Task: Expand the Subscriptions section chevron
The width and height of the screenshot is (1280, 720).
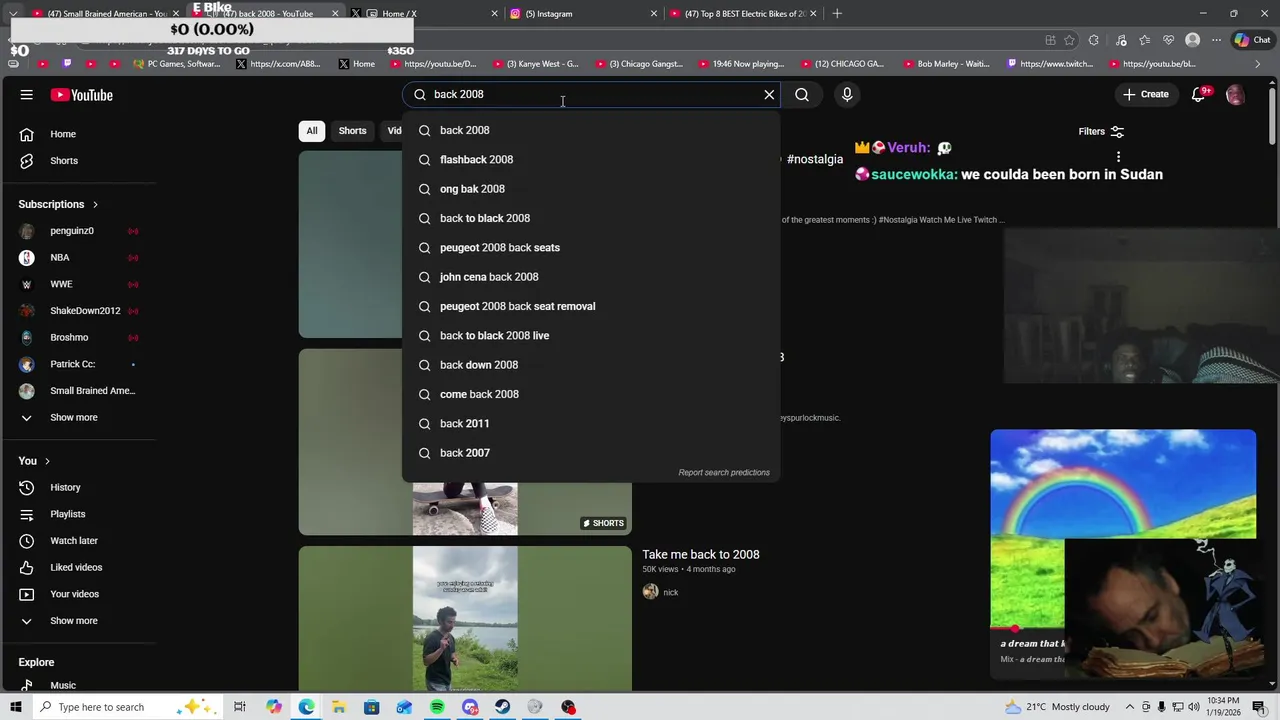Action: [95, 204]
